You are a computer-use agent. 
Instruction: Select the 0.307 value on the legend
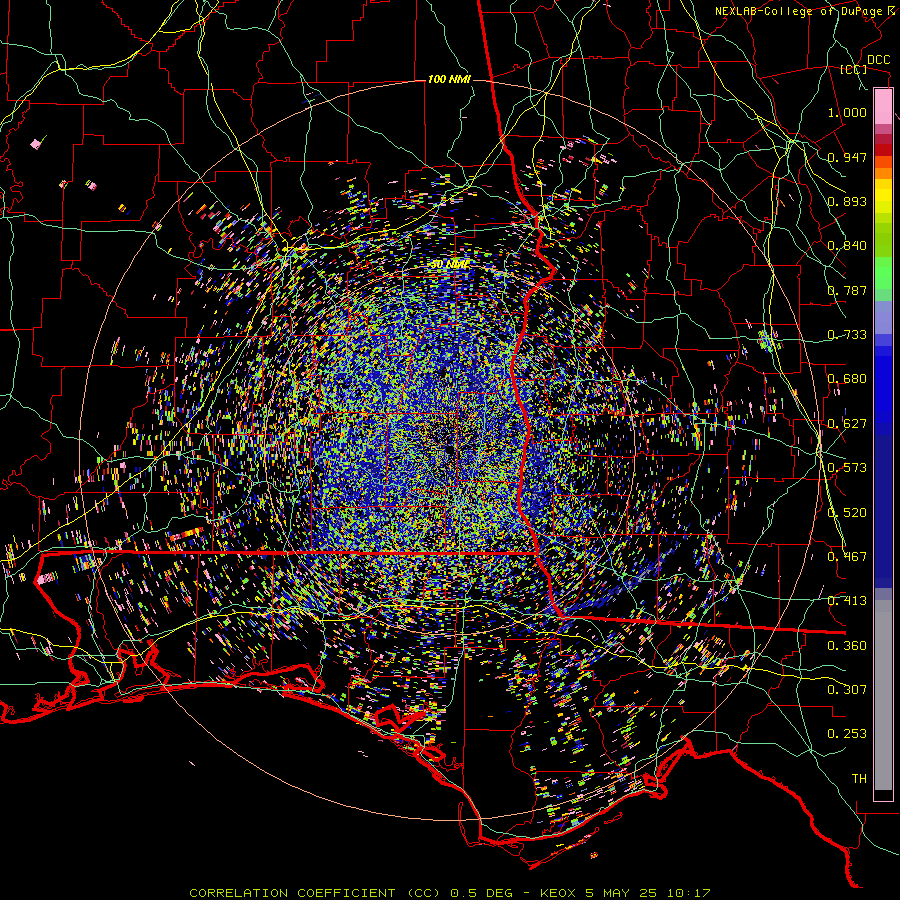tap(847, 690)
